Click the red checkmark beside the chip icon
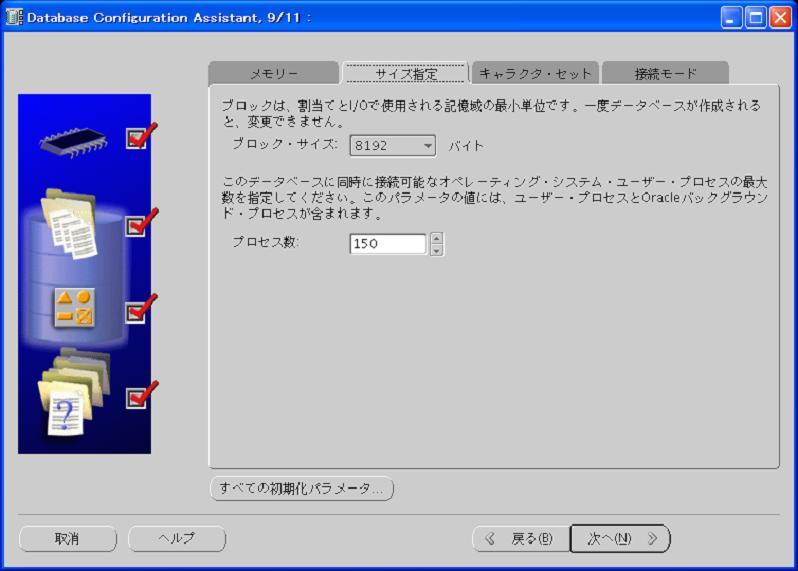The image size is (798, 571). coord(140,136)
